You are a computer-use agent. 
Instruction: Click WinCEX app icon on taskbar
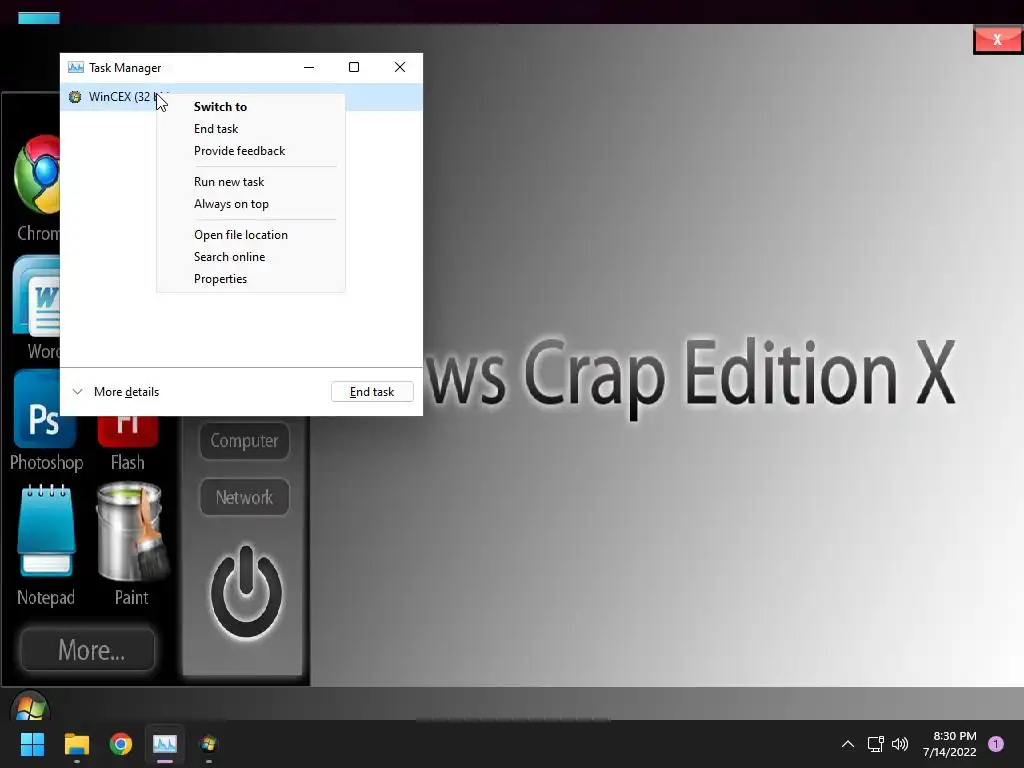209,744
